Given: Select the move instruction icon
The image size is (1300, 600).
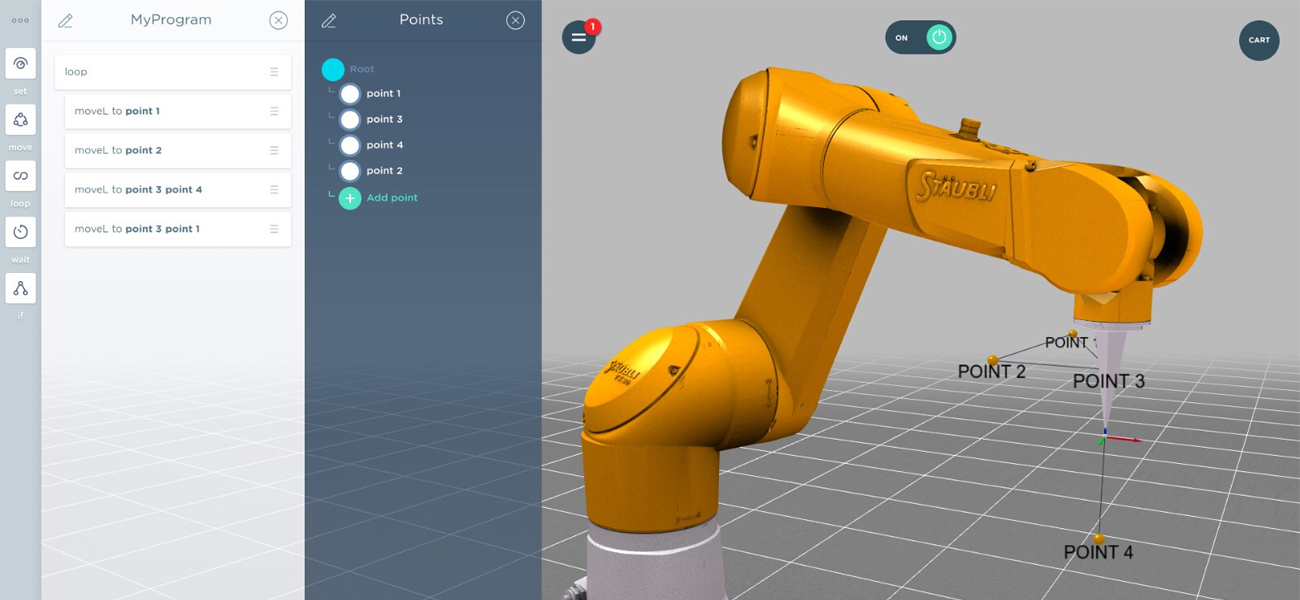Looking at the screenshot, I should [20, 120].
